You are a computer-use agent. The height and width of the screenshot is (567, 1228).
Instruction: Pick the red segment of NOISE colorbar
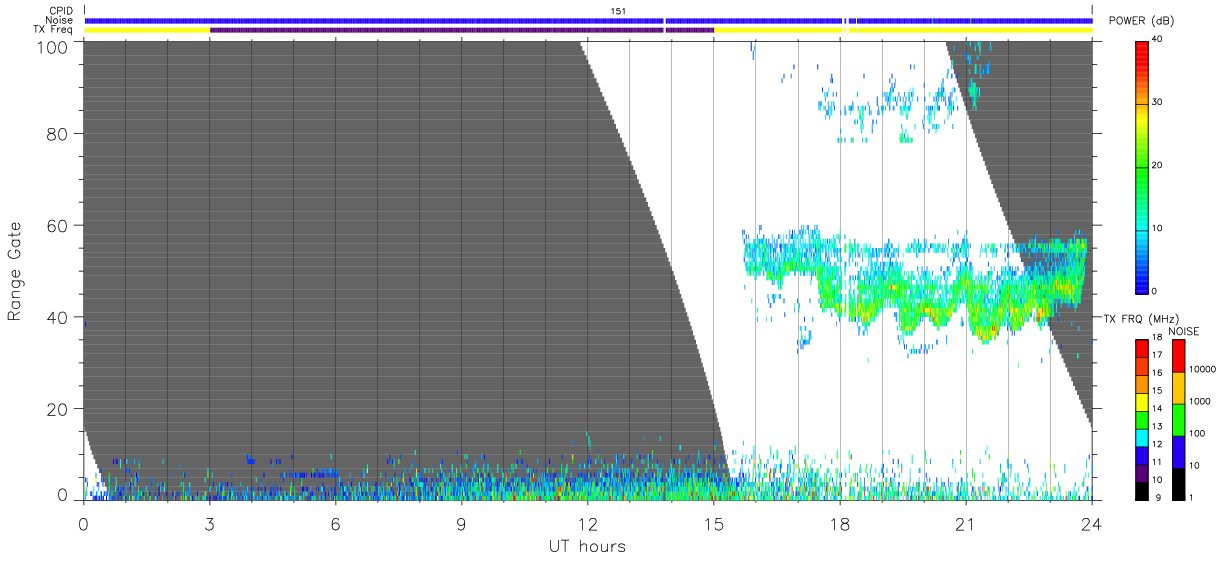tap(1179, 355)
